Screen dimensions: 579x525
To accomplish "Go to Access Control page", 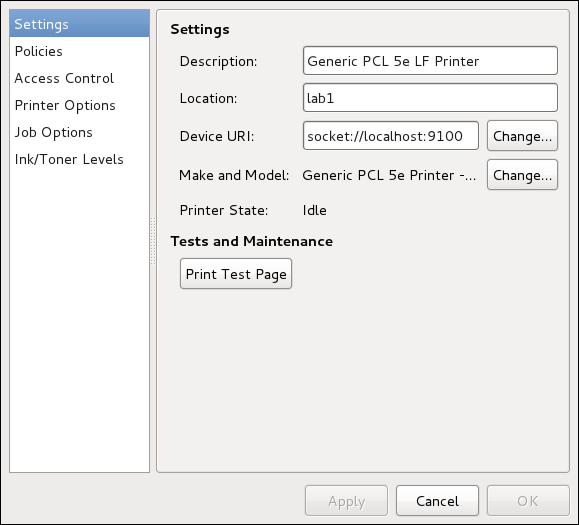I will (x=79, y=78).
